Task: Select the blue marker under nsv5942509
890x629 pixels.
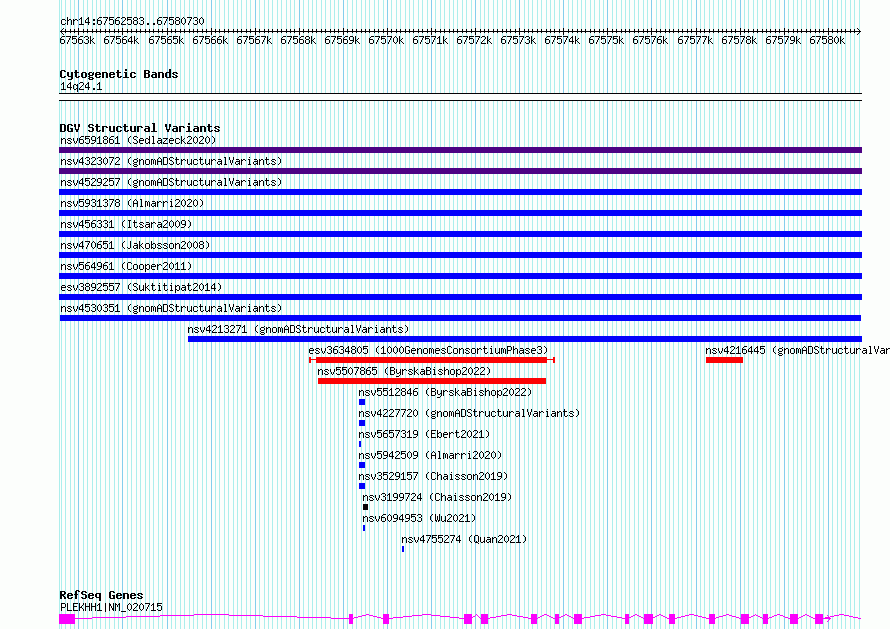Action: tap(362, 465)
